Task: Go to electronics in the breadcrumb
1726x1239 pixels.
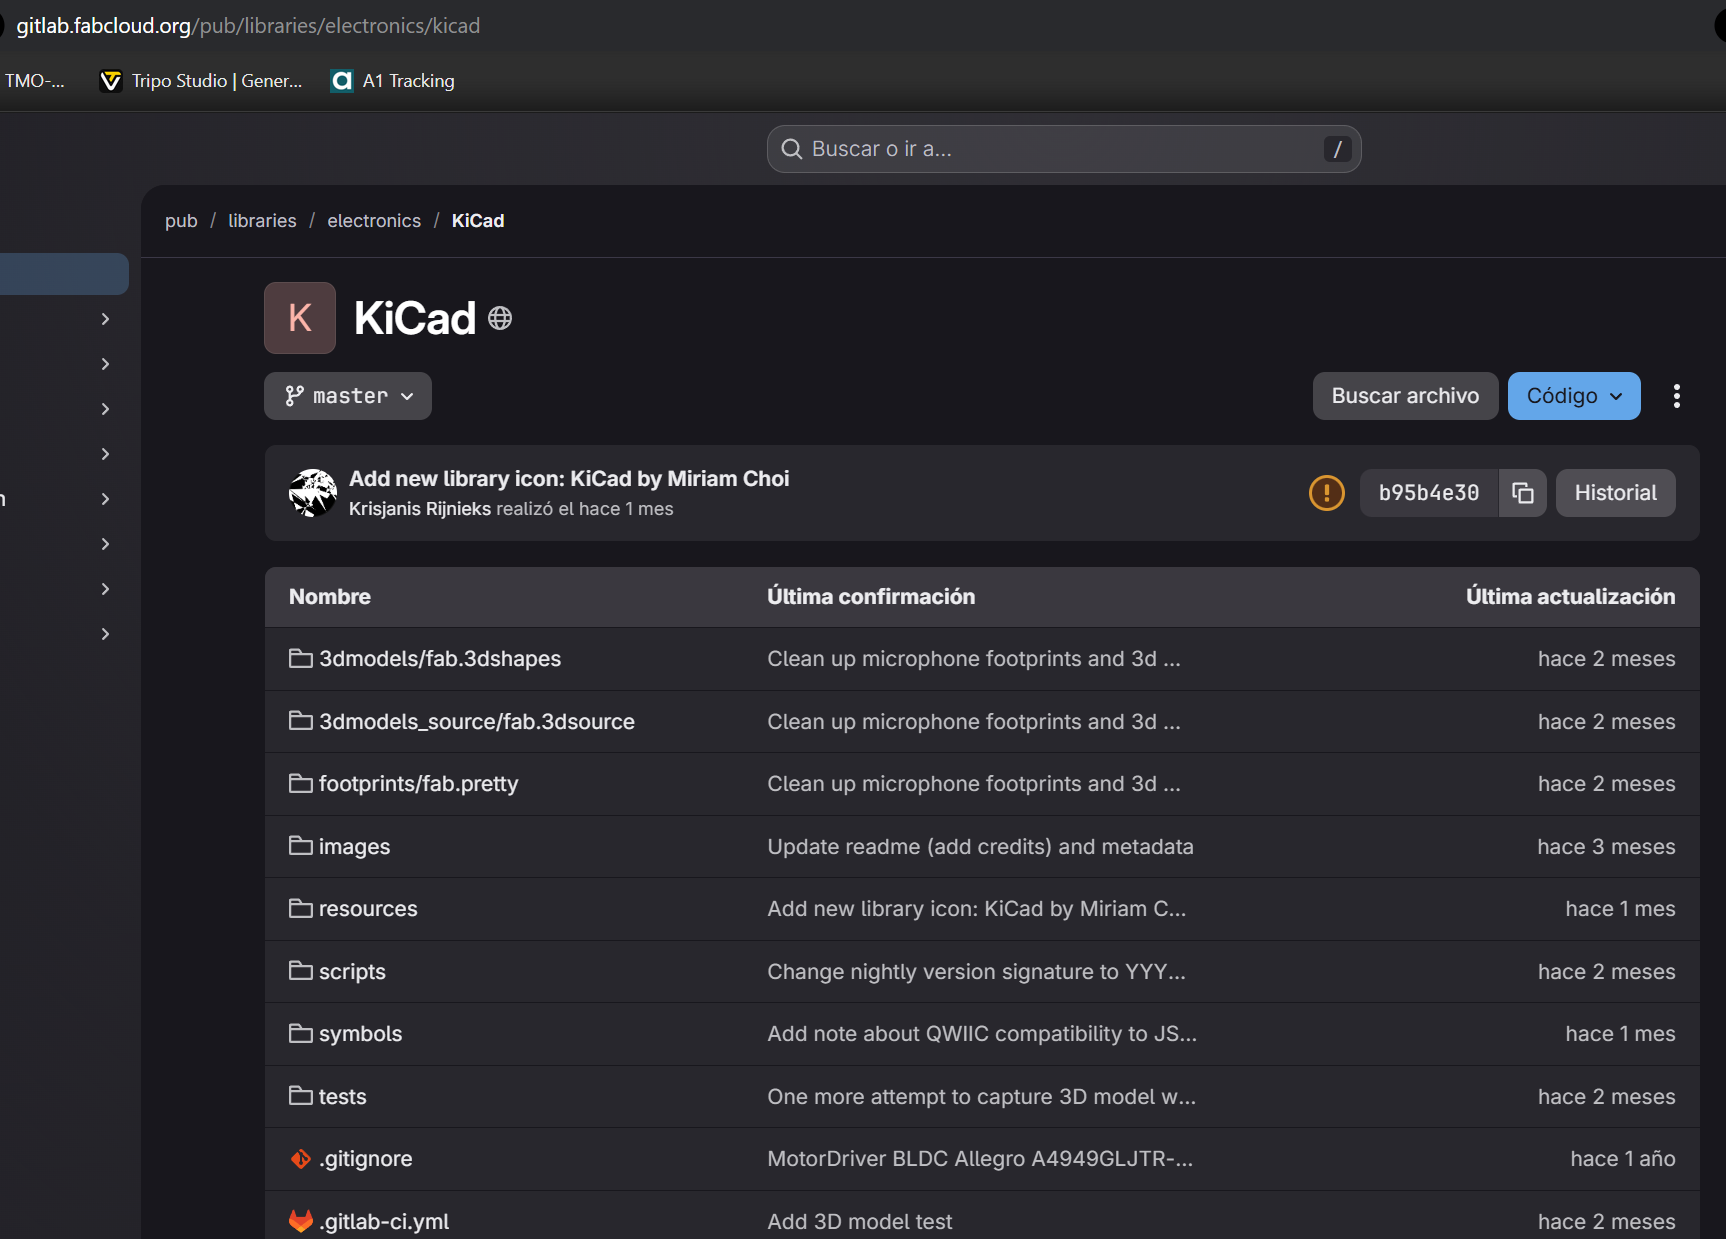Action: pyautogui.click(x=374, y=221)
